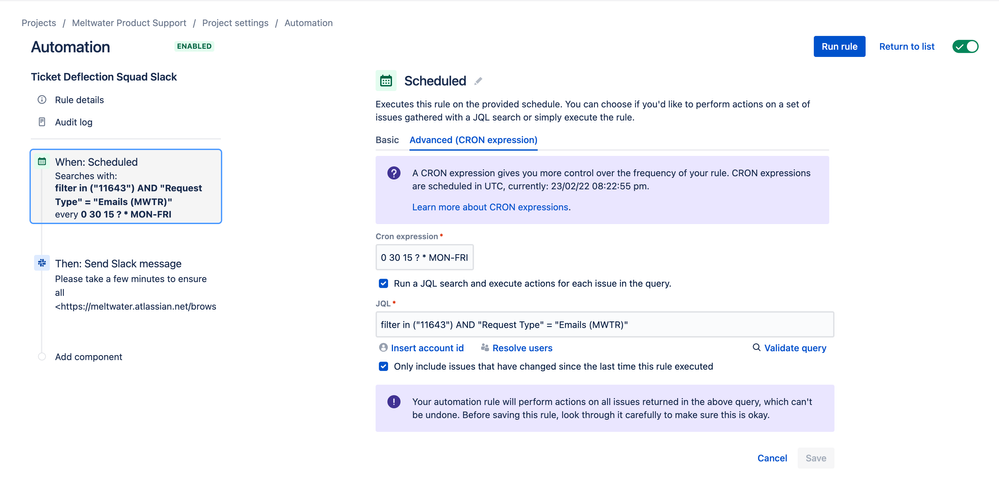
Task: Click Project settings breadcrumb
Action: click(235, 23)
